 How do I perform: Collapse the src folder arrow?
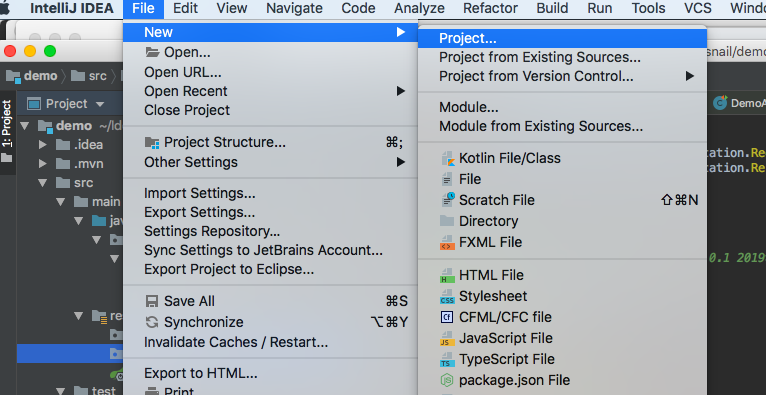(x=43, y=183)
